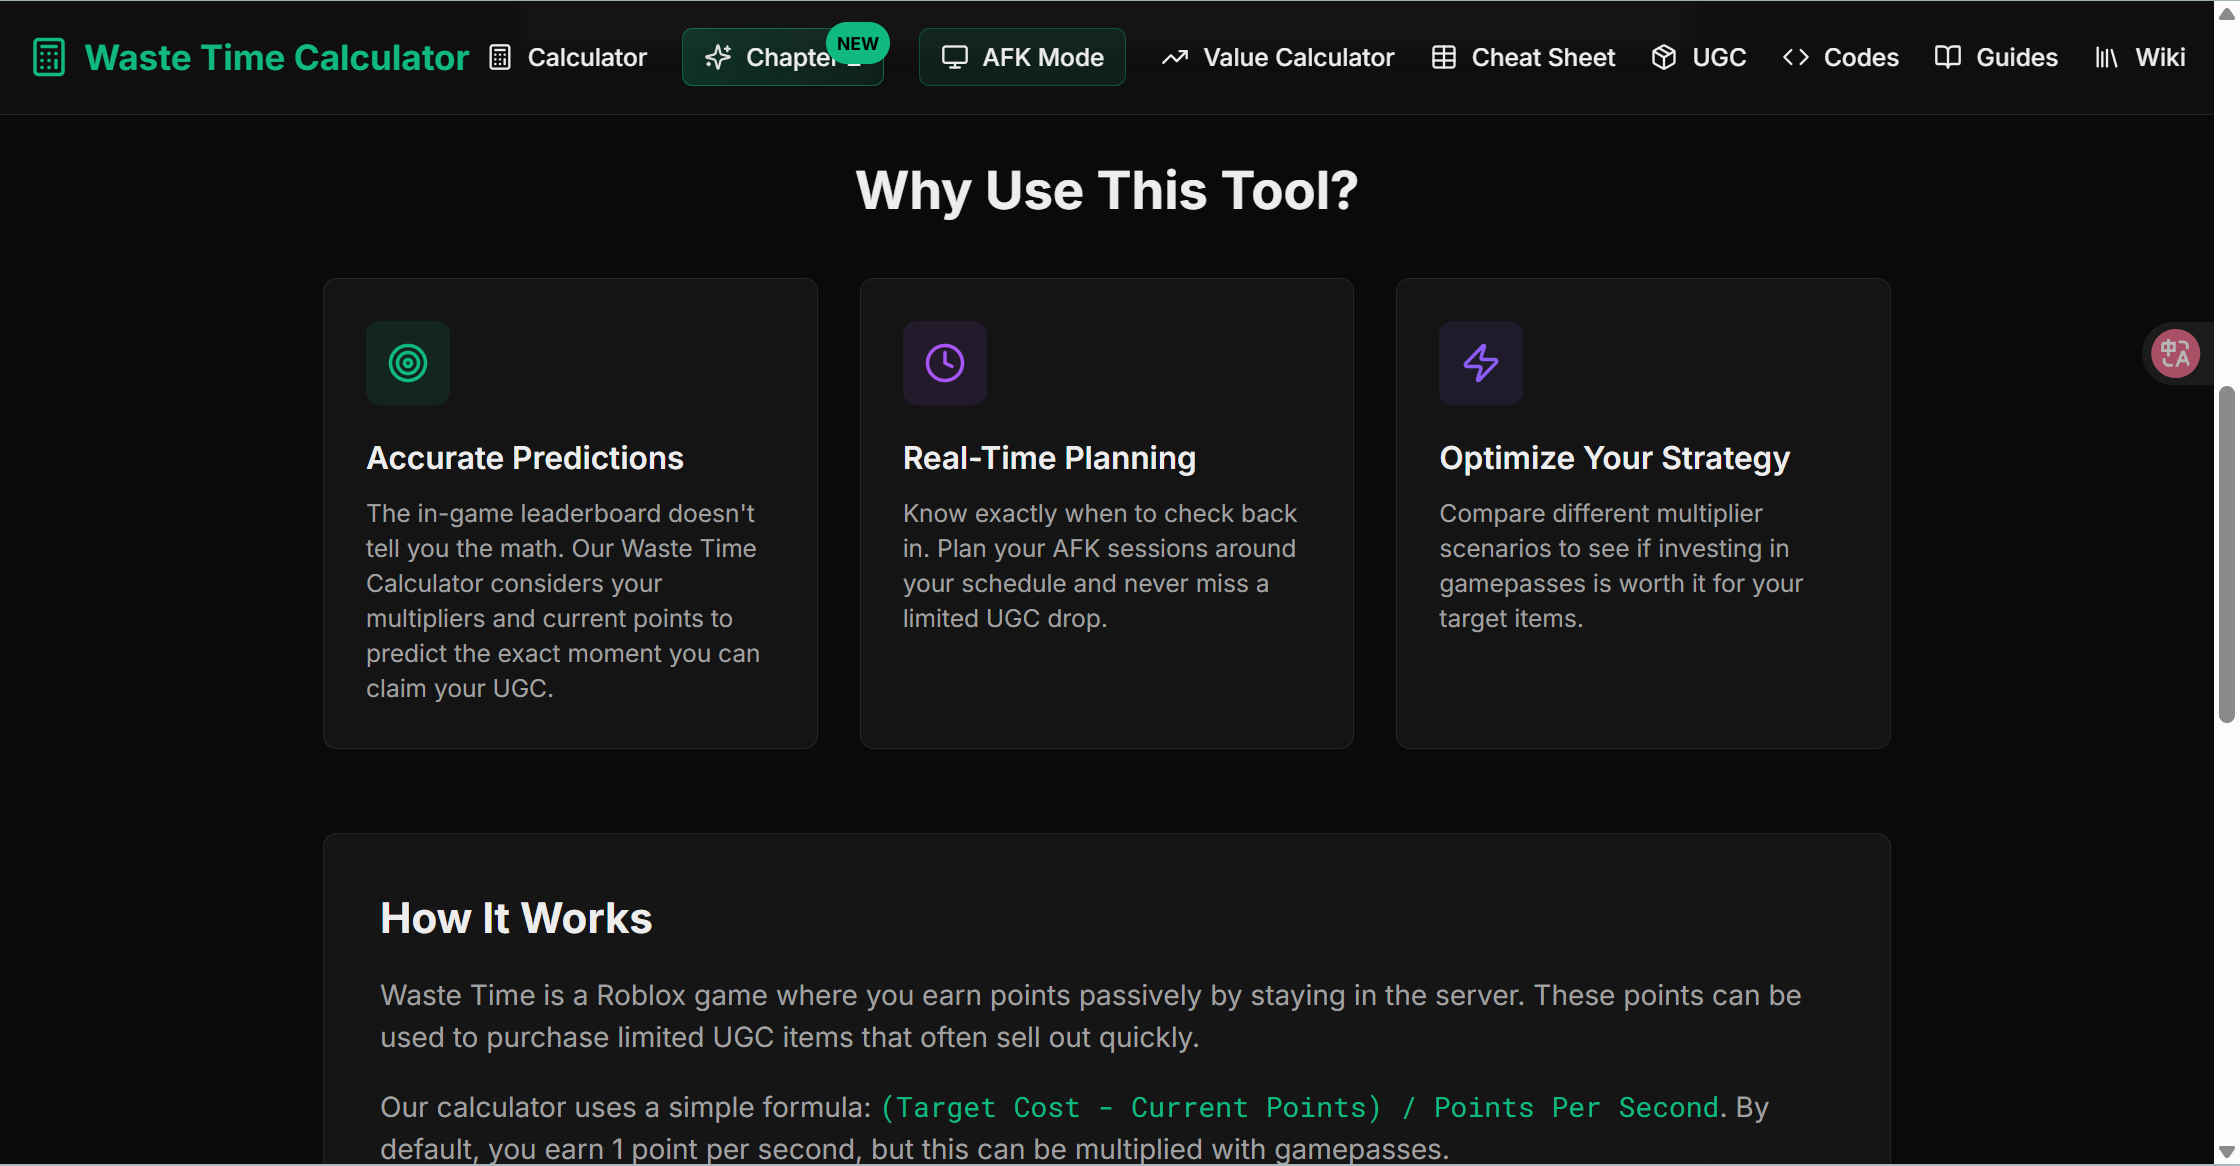Click the Waste Time Calculator logo icon

[x=48, y=57]
